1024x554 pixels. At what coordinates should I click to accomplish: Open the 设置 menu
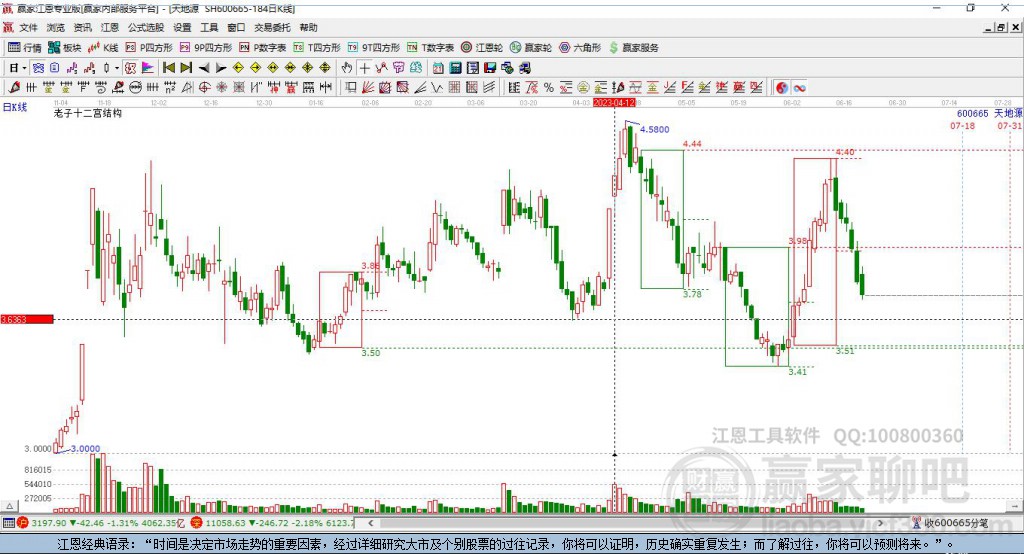[182, 27]
